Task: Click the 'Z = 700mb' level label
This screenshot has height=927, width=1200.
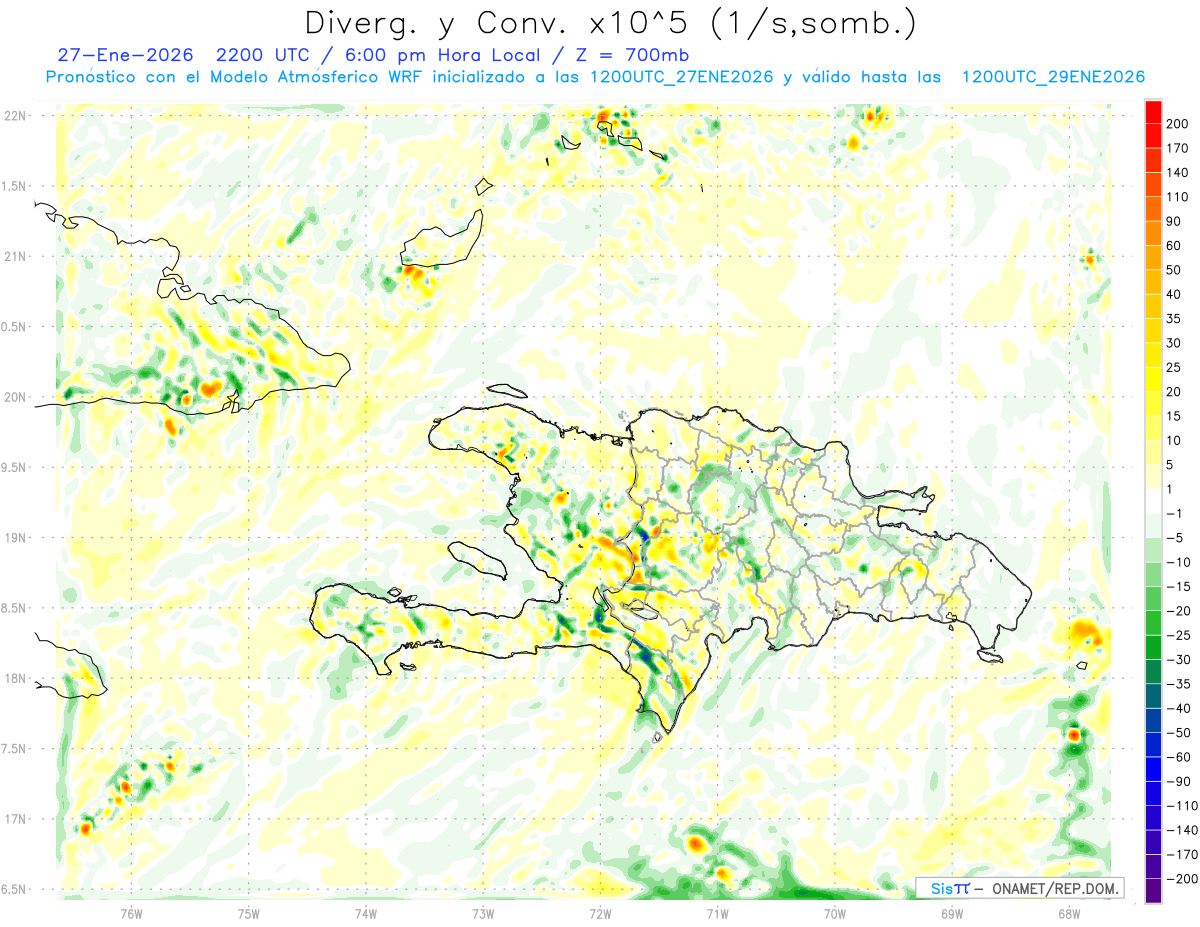Action: tap(633, 55)
